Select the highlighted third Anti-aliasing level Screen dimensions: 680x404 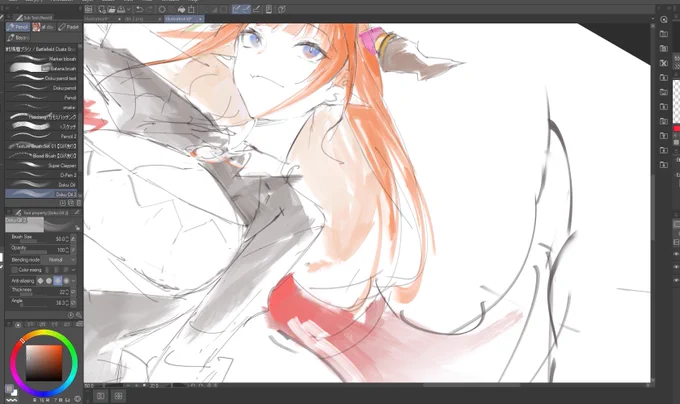pos(58,281)
